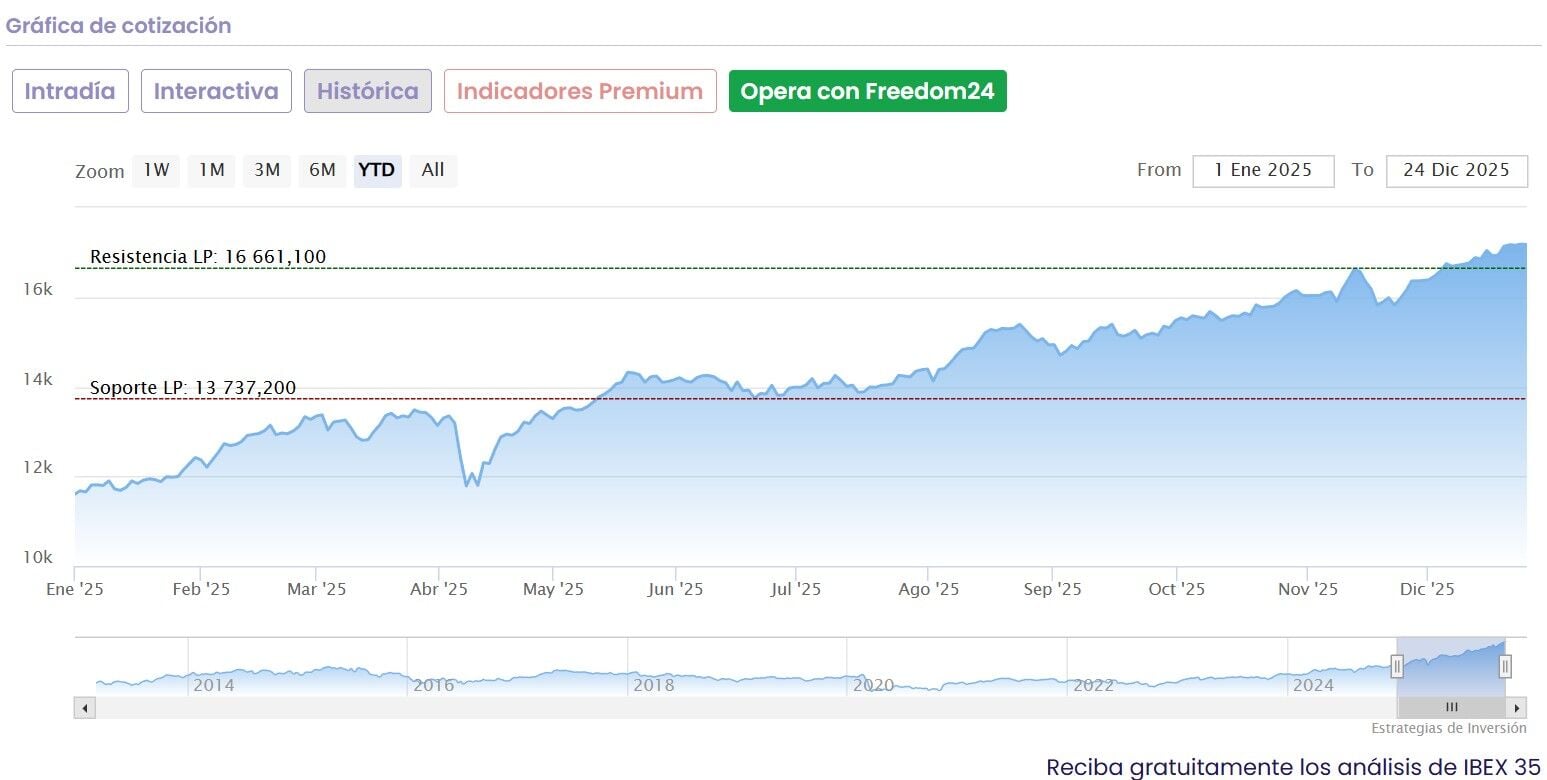The width and height of the screenshot is (1547, 780).
Task: Click the scrollbar thumb grip
Action: tap(1451, 708)
